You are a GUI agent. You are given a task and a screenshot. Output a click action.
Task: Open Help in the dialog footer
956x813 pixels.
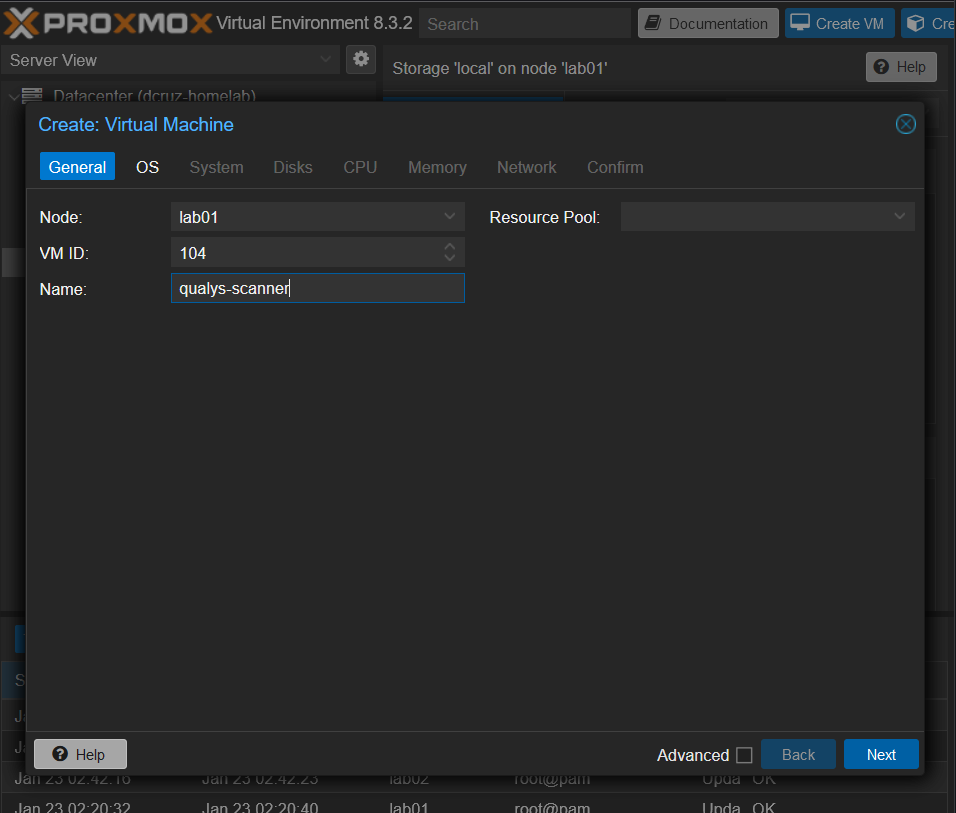pyautogui.click(x=80, y=754)
